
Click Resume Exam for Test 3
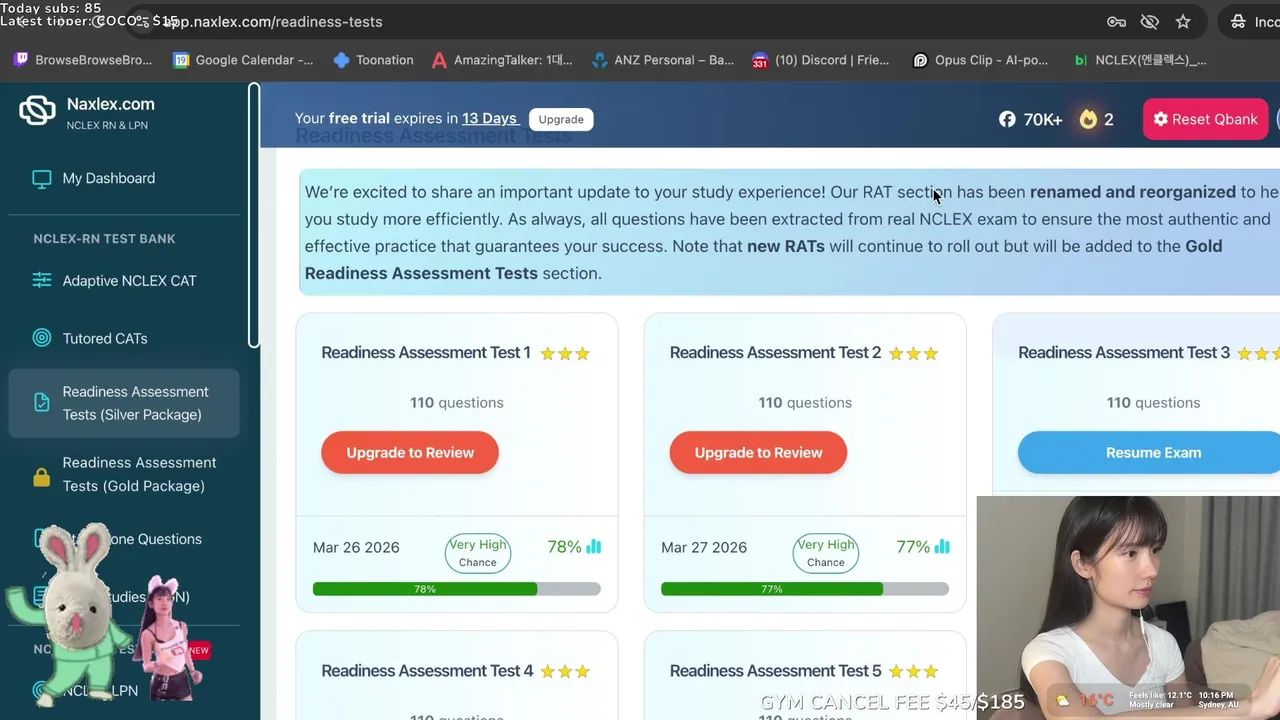[1149, 453]
